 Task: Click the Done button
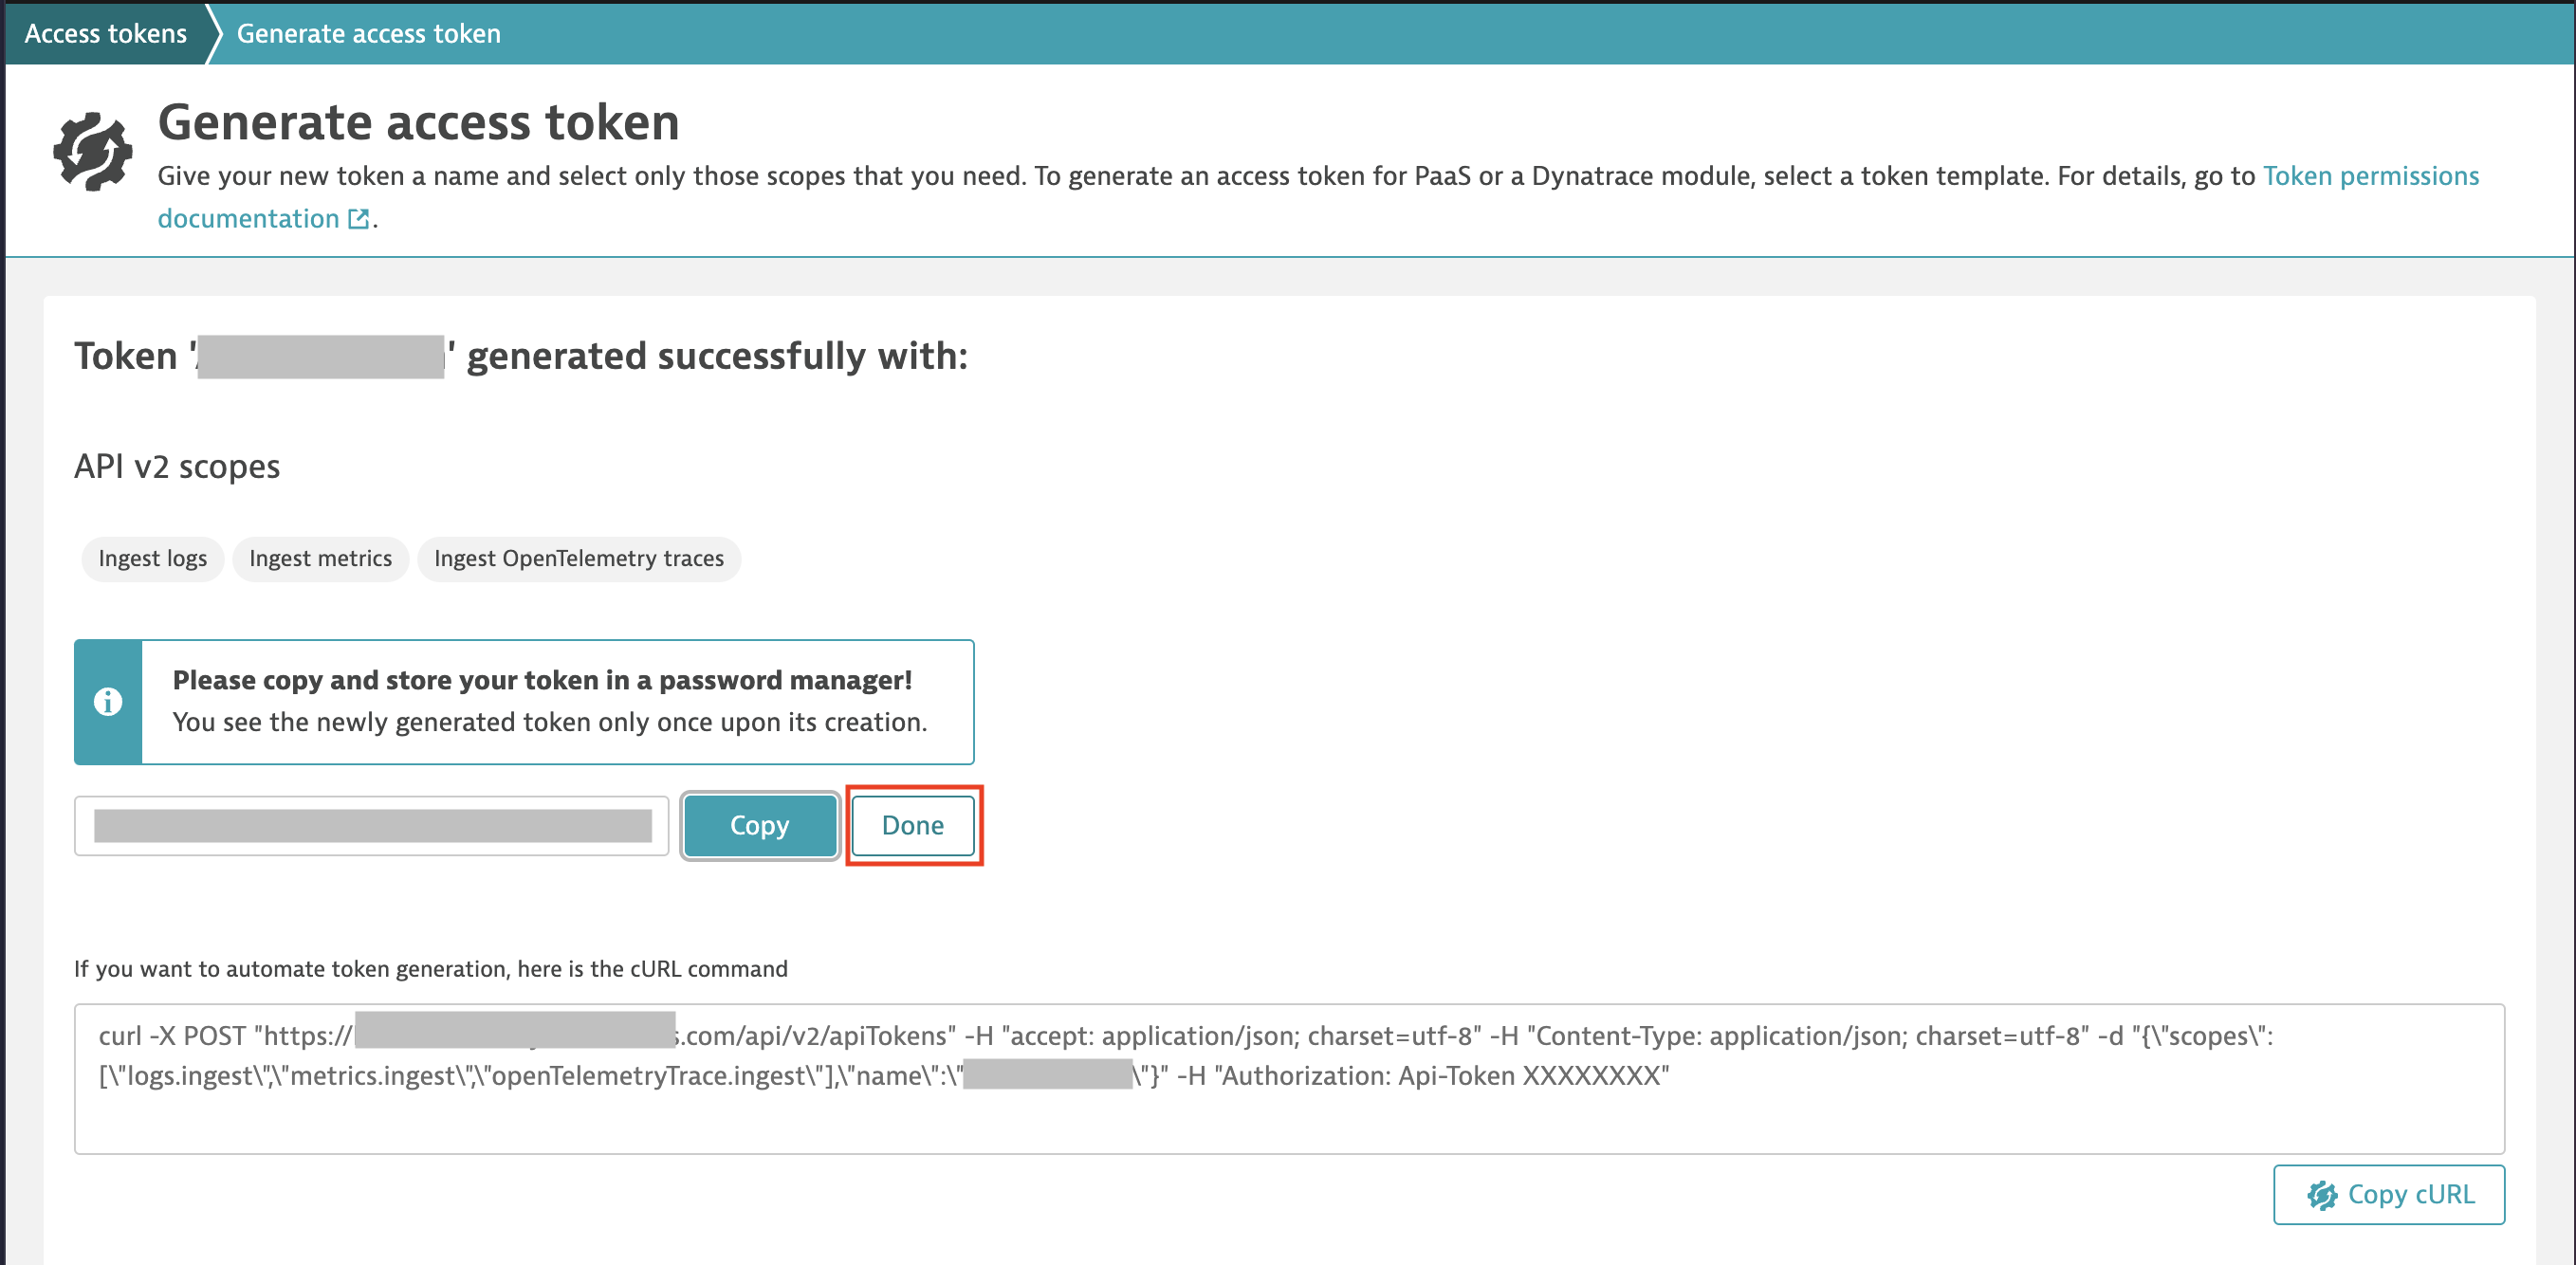click(x=913, y=825)
